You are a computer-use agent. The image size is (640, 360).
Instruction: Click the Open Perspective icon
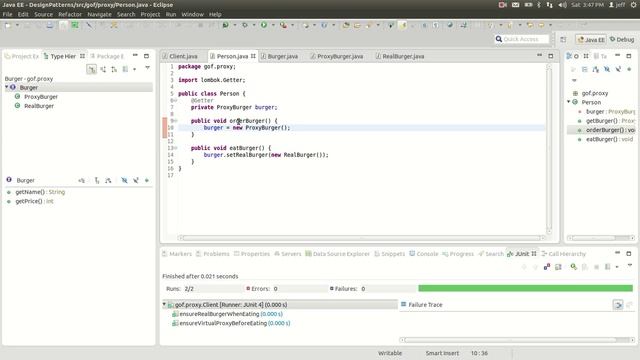(563, 40)
